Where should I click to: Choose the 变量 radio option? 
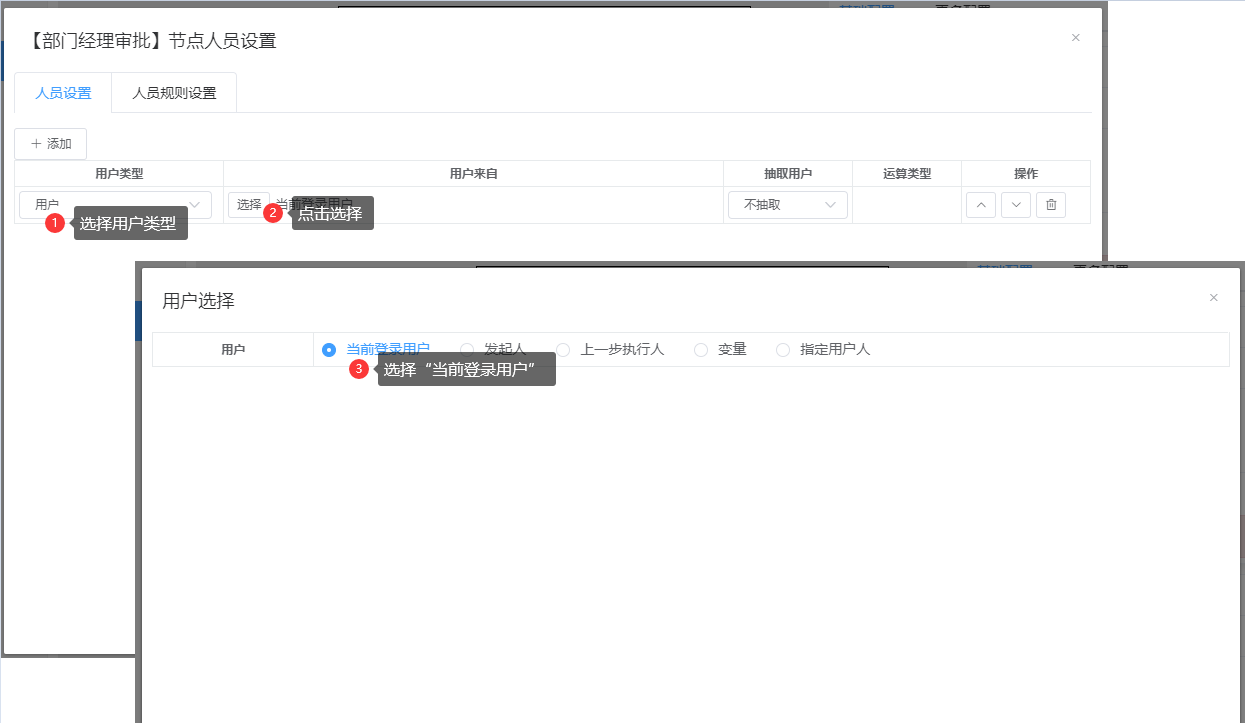(x=720, y=349)
